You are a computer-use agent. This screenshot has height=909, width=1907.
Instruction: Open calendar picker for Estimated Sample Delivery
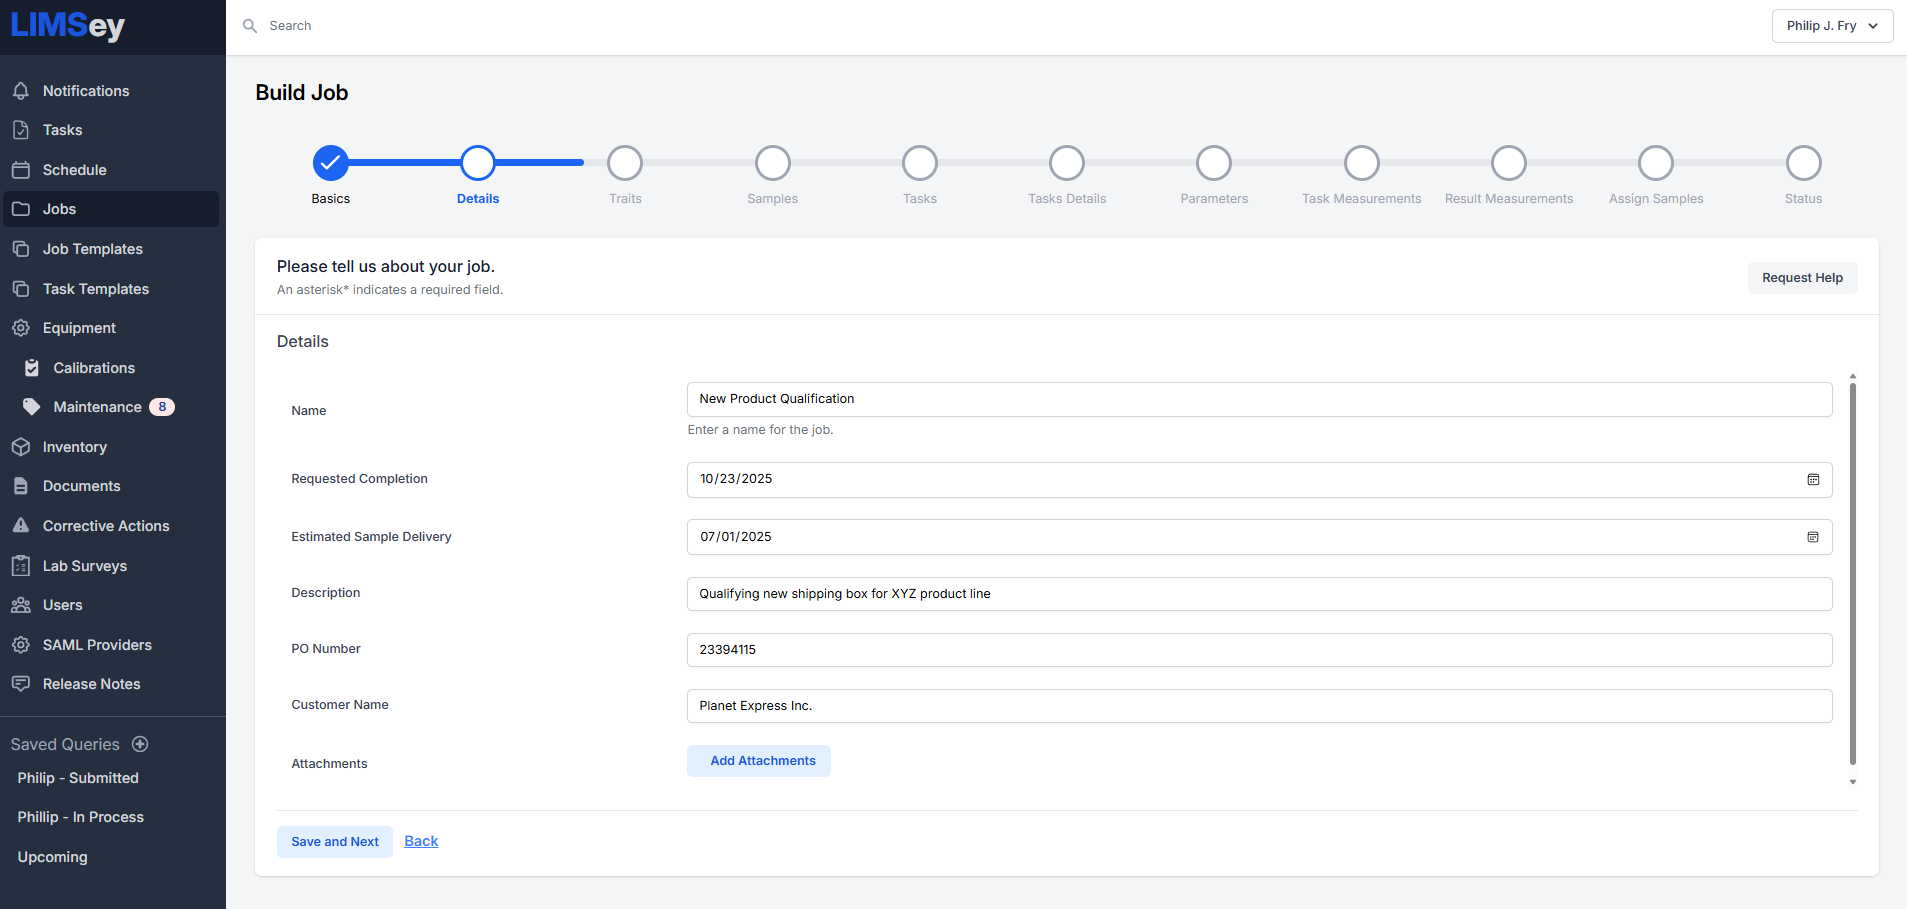1813,537
